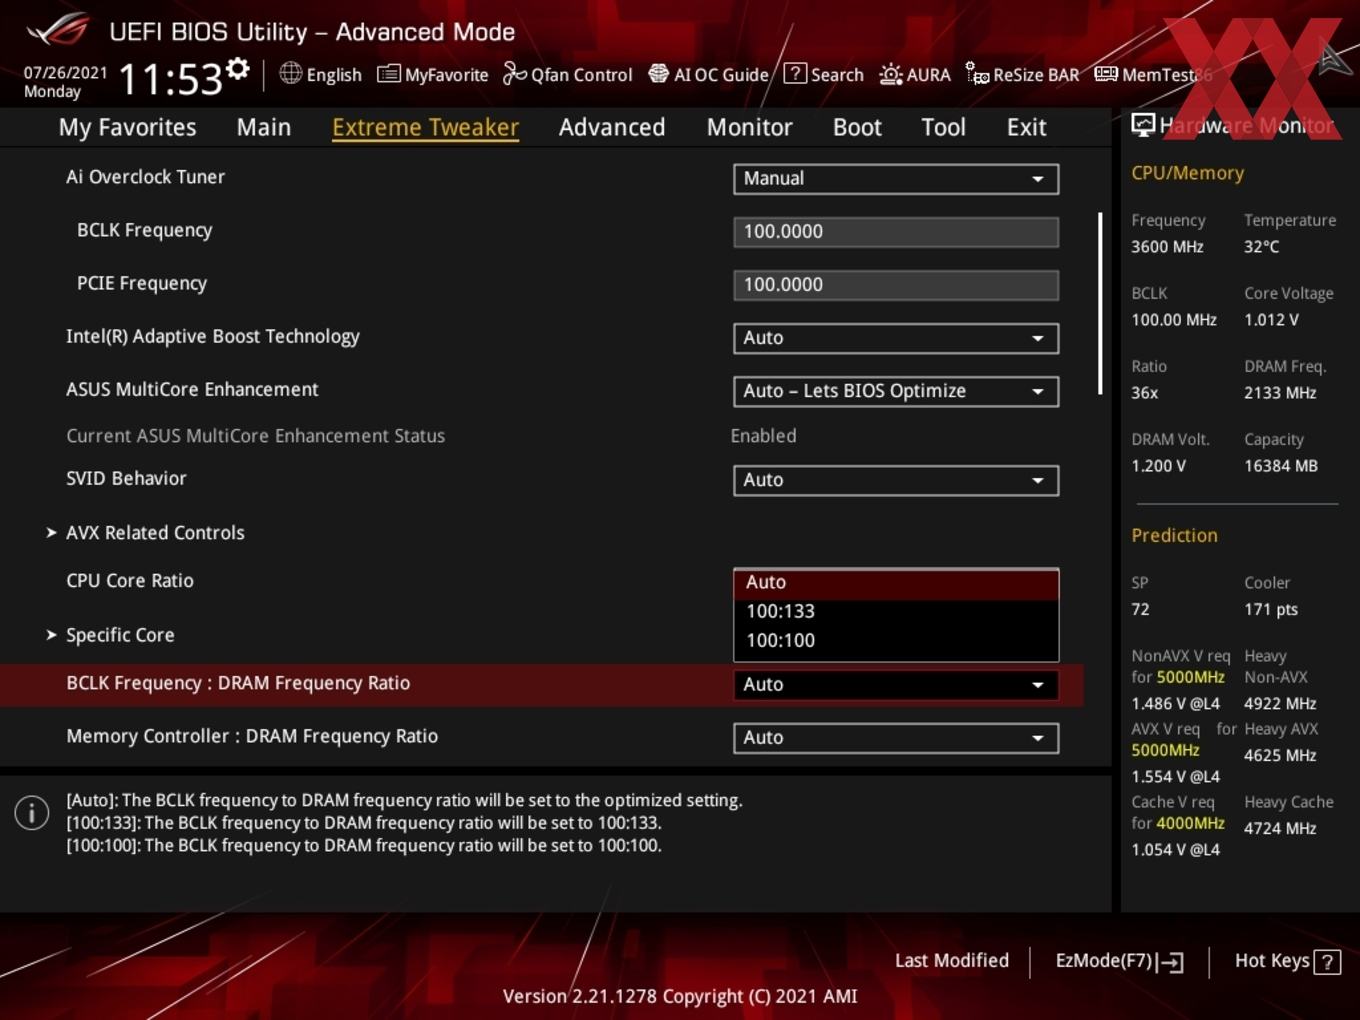1360x1020 pixels.
Task: Open the ASUS MultiCore Enhancement dropdown
Action: [x=895, y=391]
